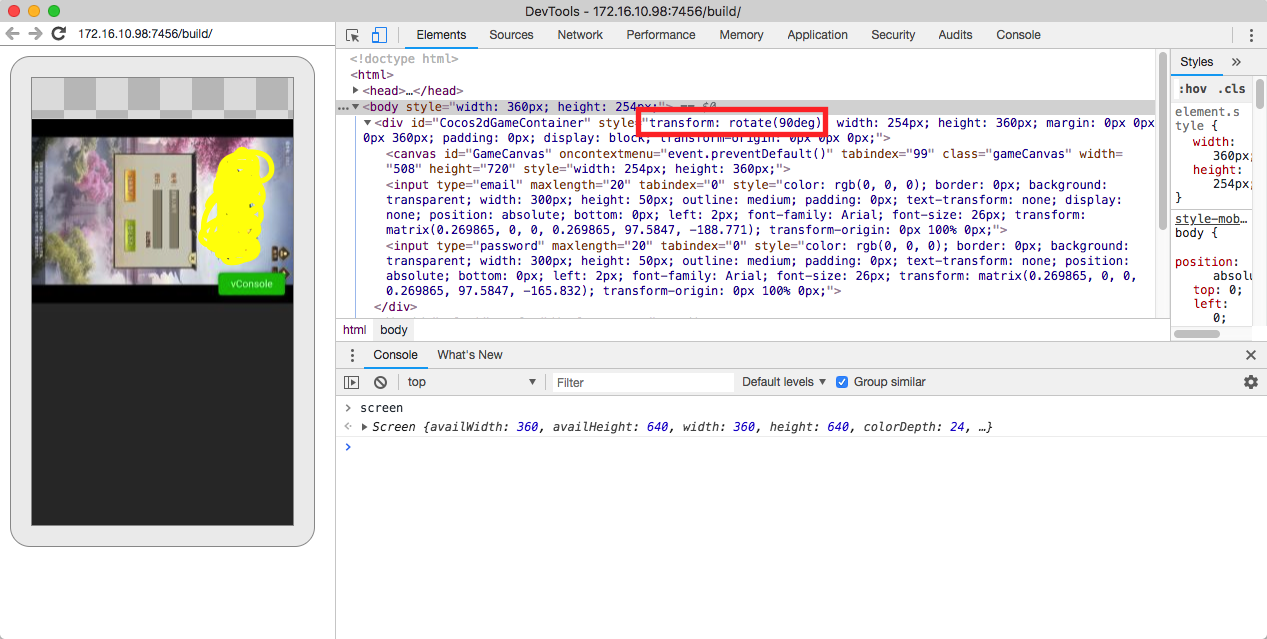Click the html breadcrumb

pos(355,330)
